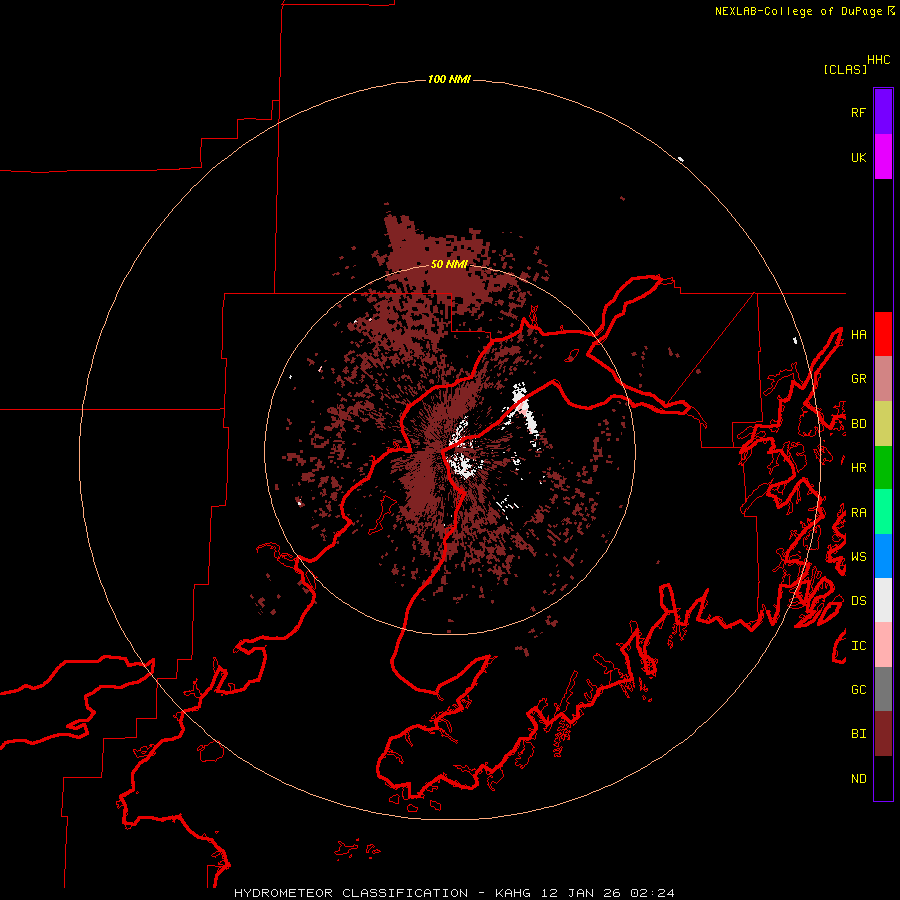
Task: Click the GR pink-brown legend swatch
Action: 883,379
